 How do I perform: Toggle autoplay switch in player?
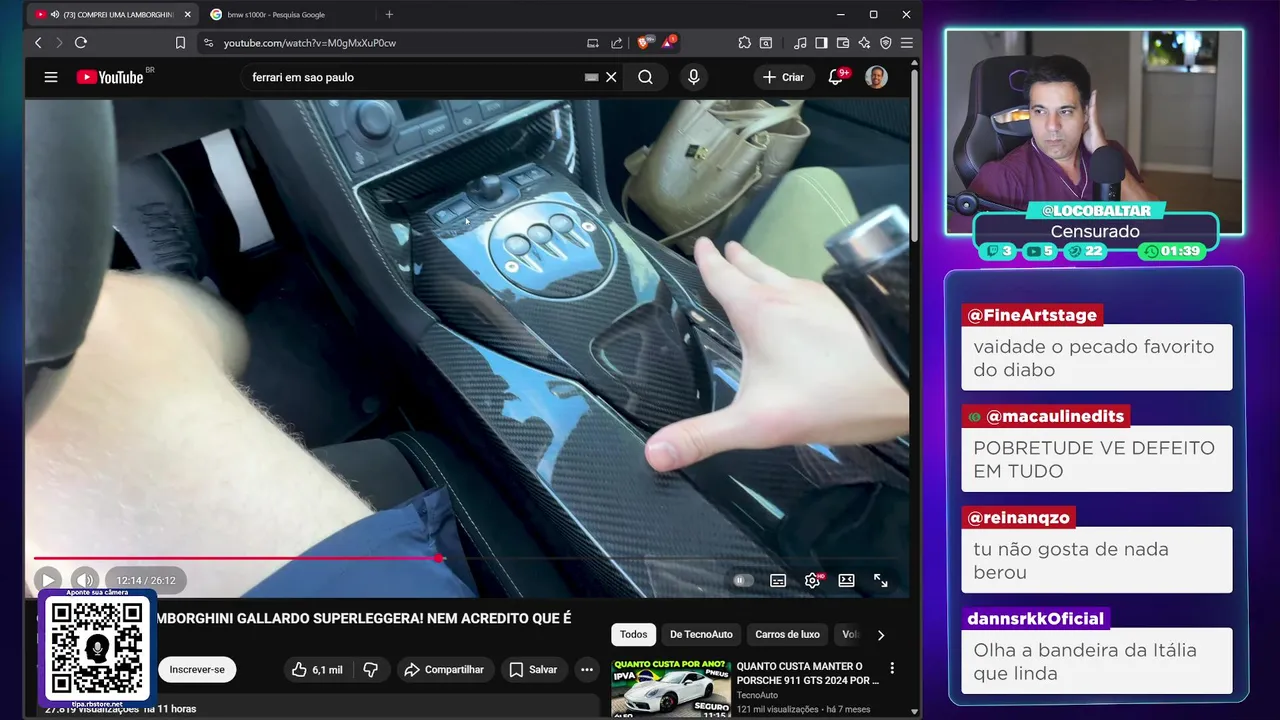pos(742,580)
